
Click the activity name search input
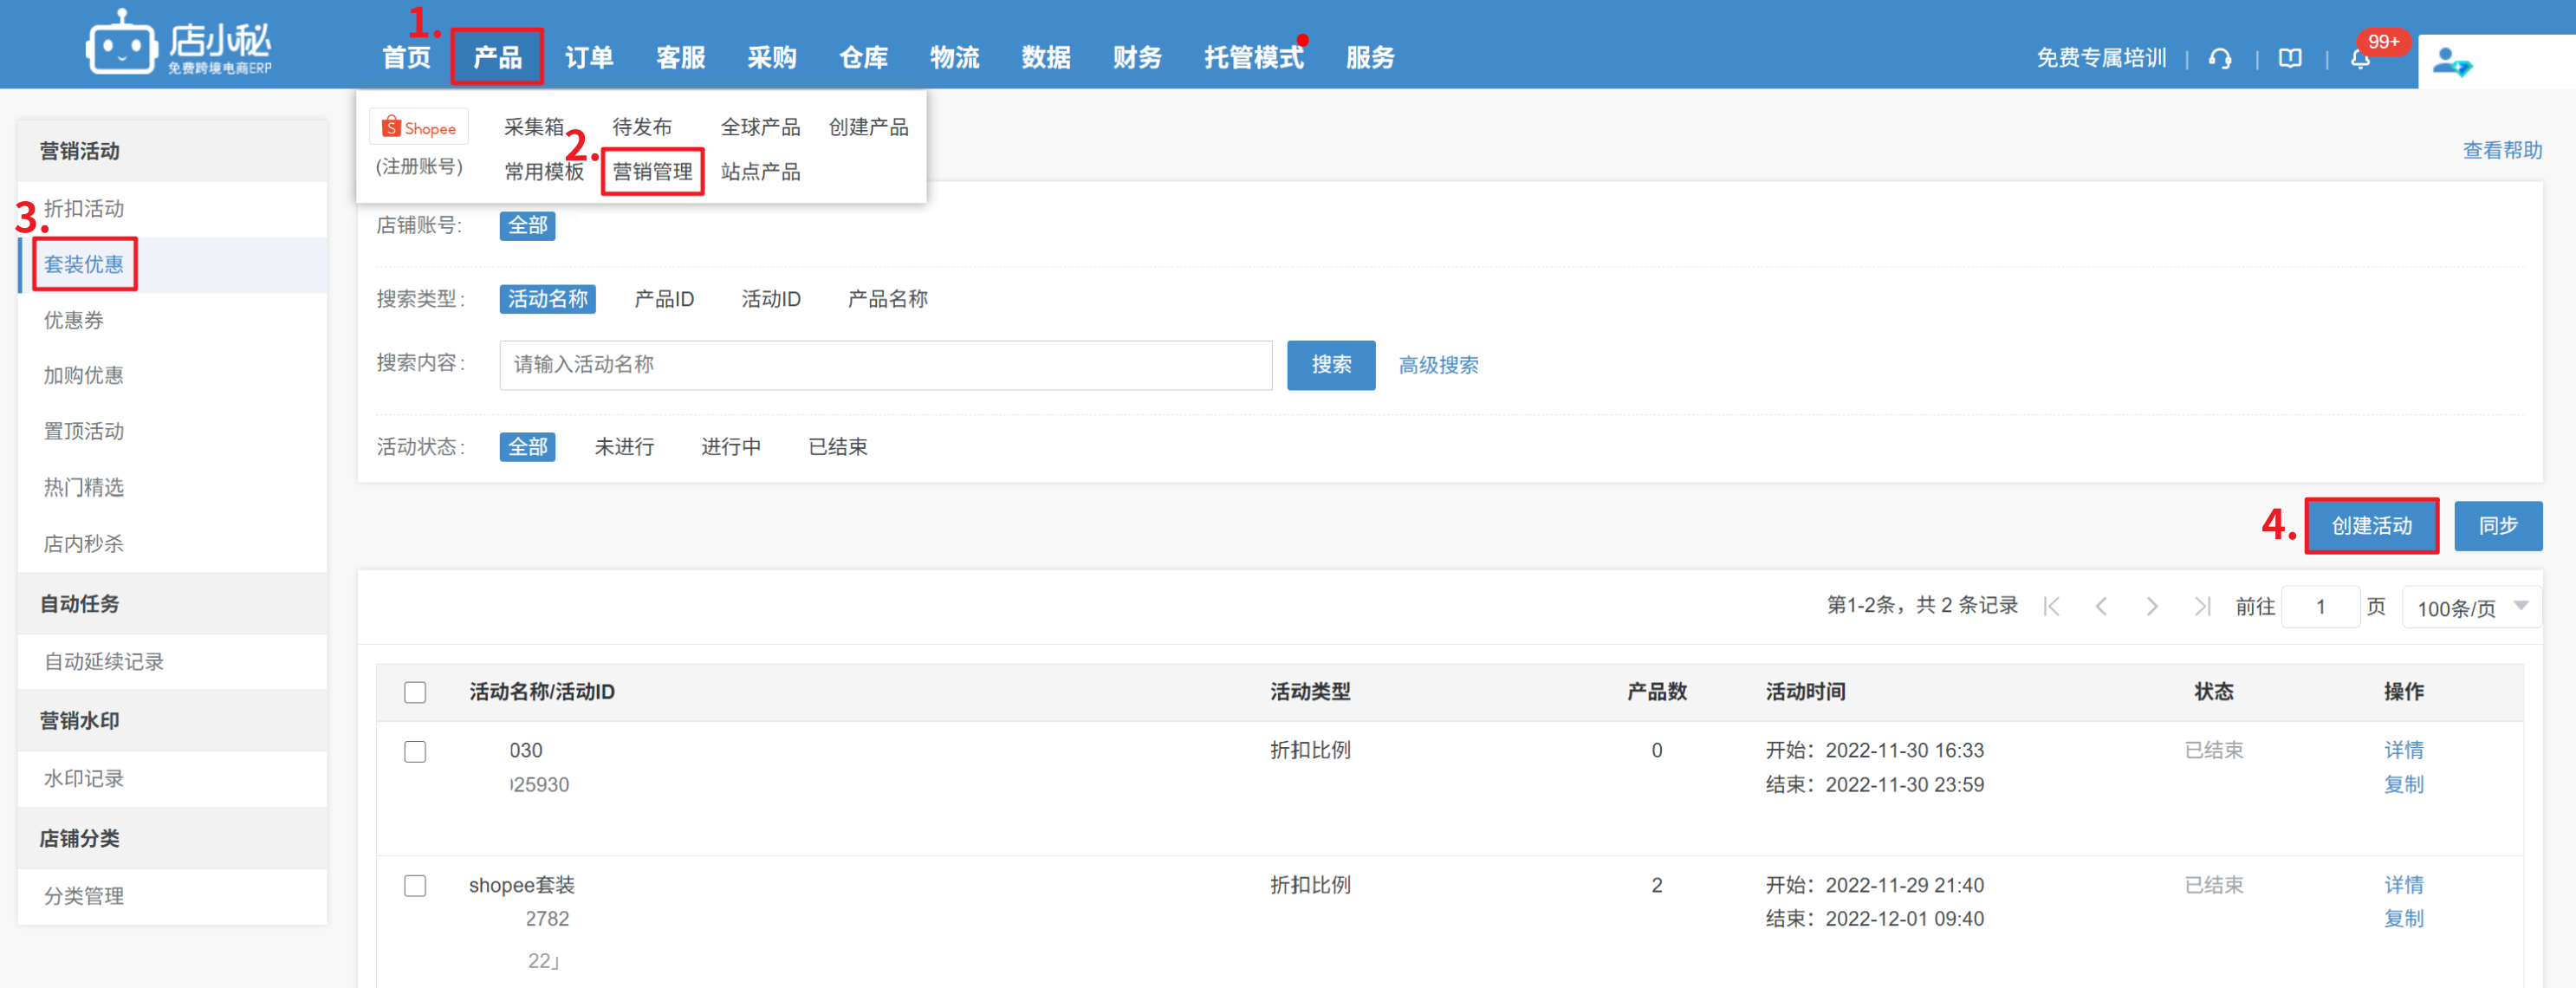click(x=885, y=365)
